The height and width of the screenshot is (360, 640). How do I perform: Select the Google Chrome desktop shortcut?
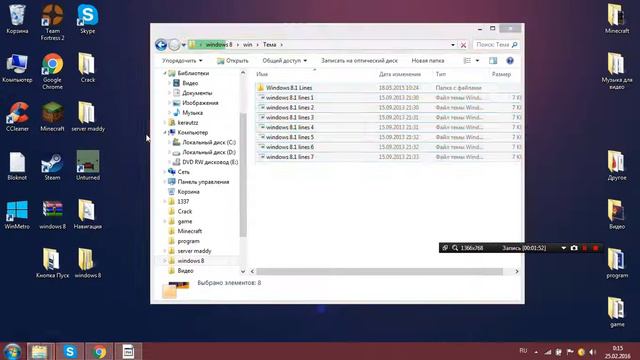coord(52,71)
